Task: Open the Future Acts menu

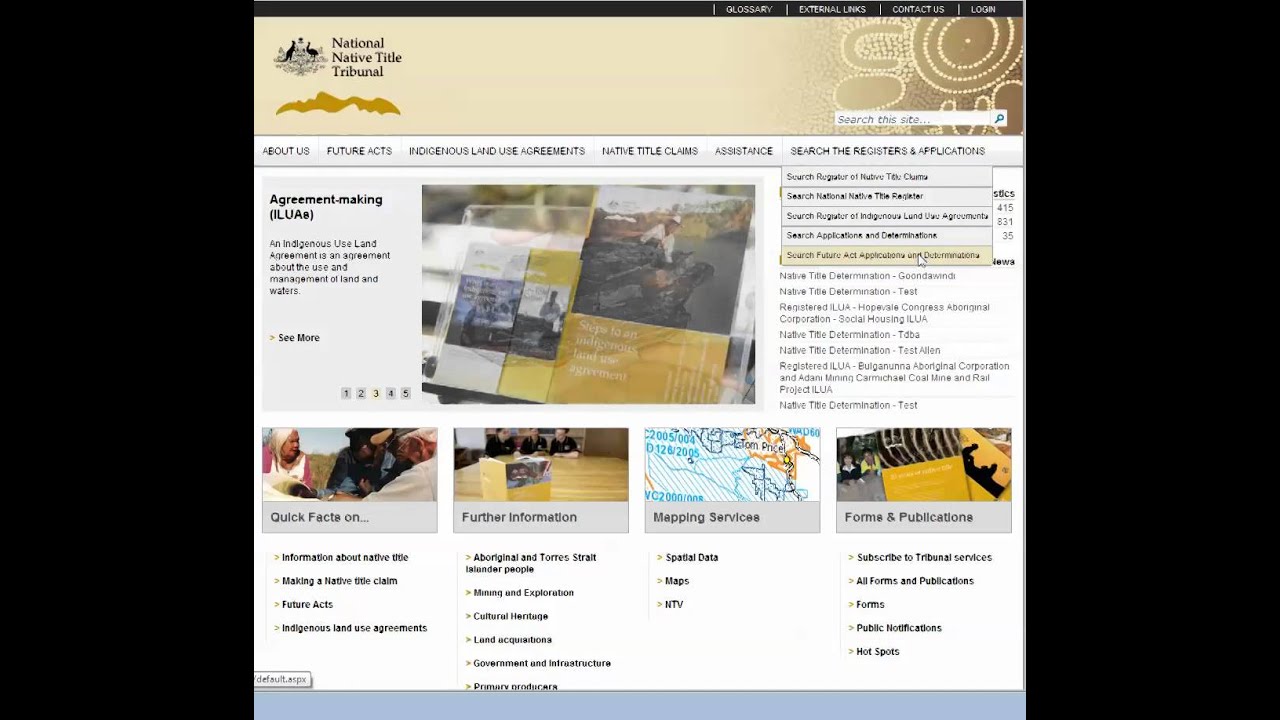Action: tap(359, 151)
